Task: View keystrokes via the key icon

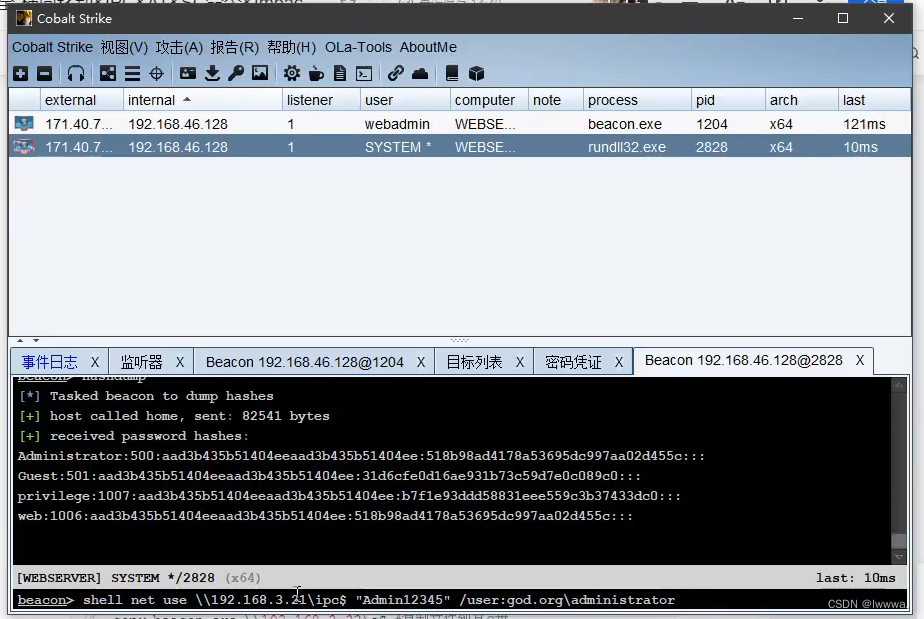Action: pyautogui.click(x=236, y=74)
